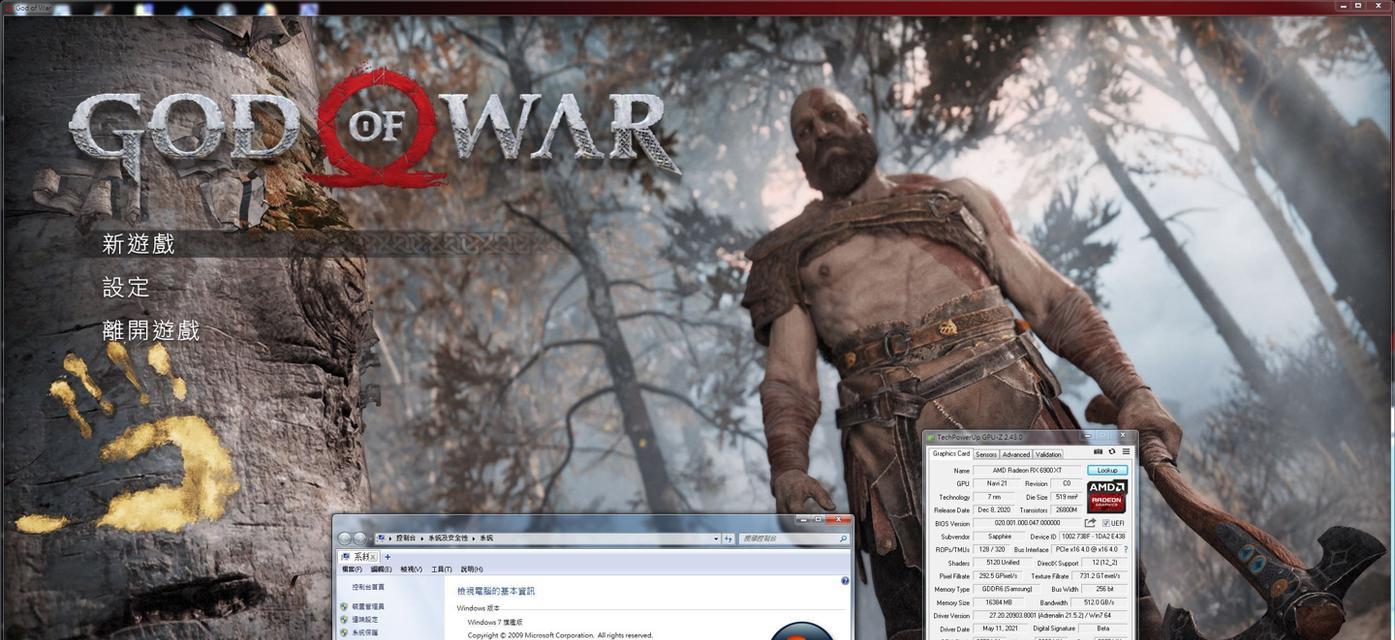The image size is (1395, 640).
Task: Open the Sensors tab in GPU-Z
Action: click(x=986, y=455)
